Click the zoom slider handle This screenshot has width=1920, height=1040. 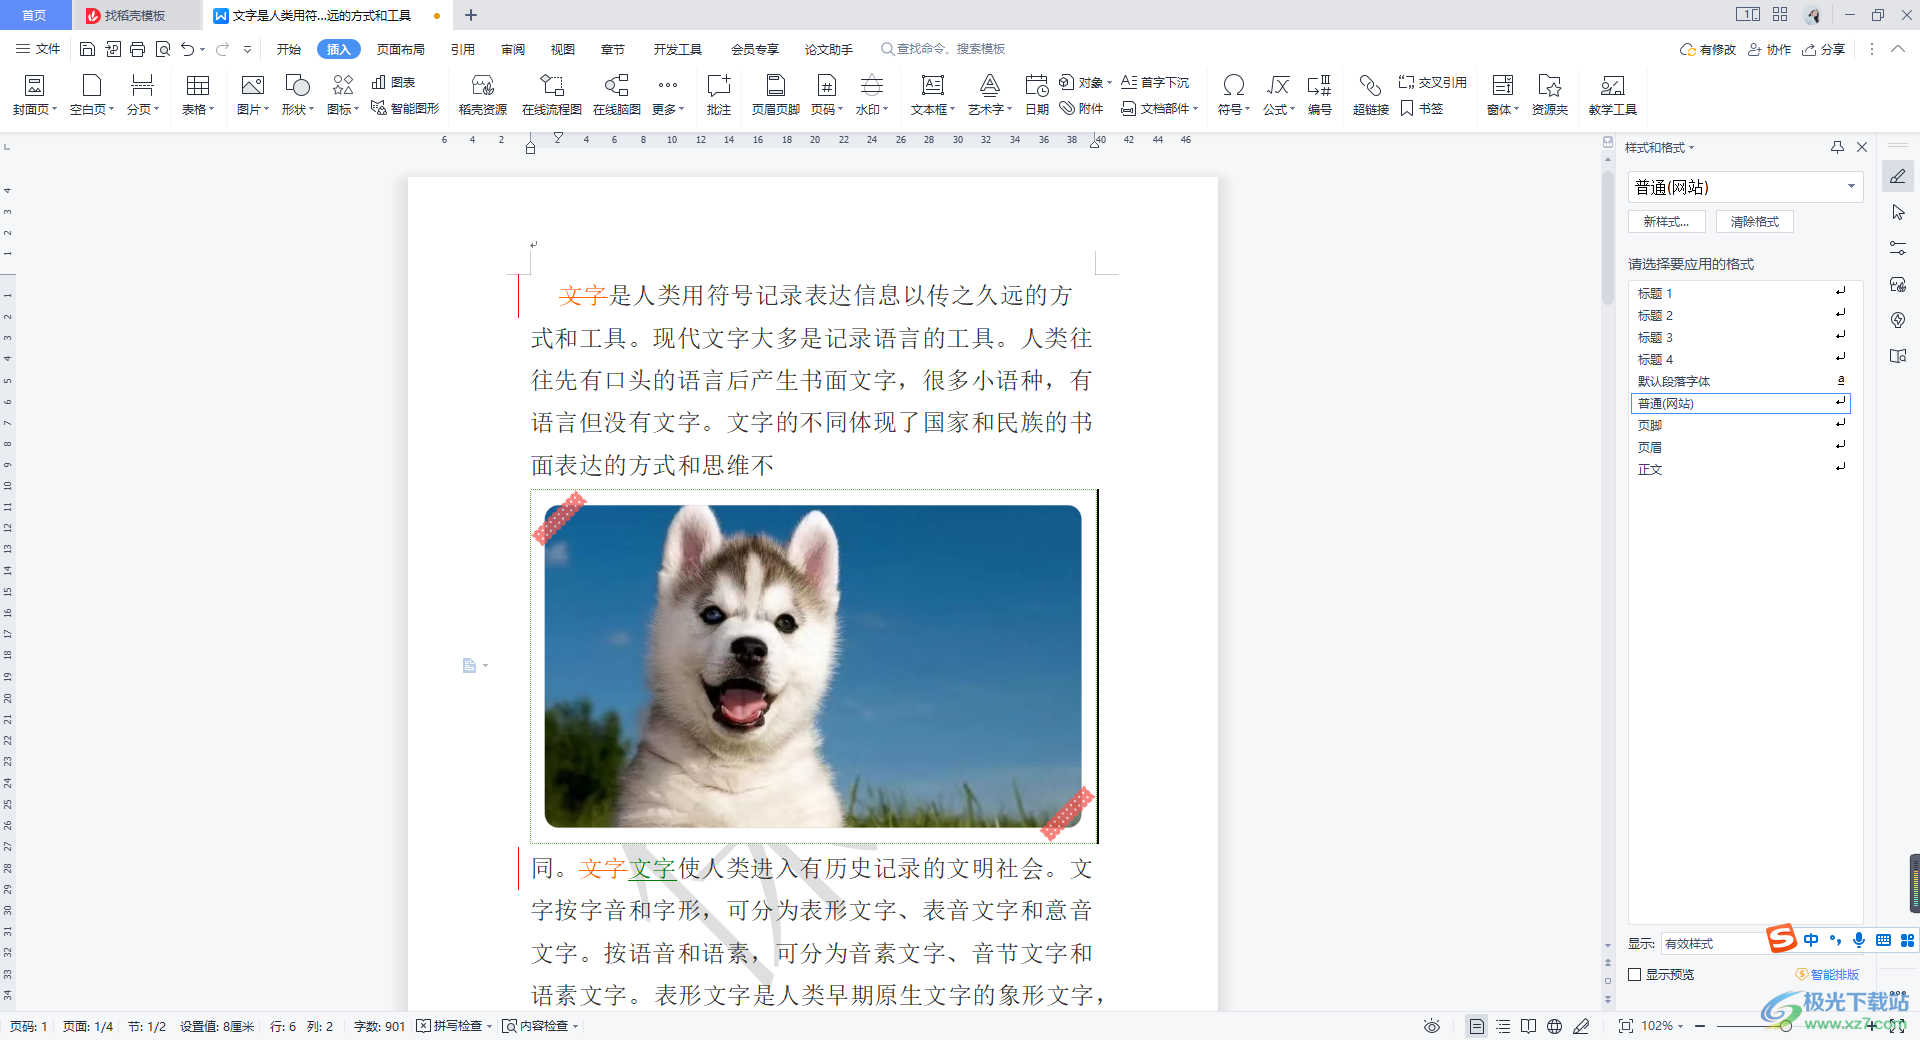pyautogui.click(x=1785, y=1026)
